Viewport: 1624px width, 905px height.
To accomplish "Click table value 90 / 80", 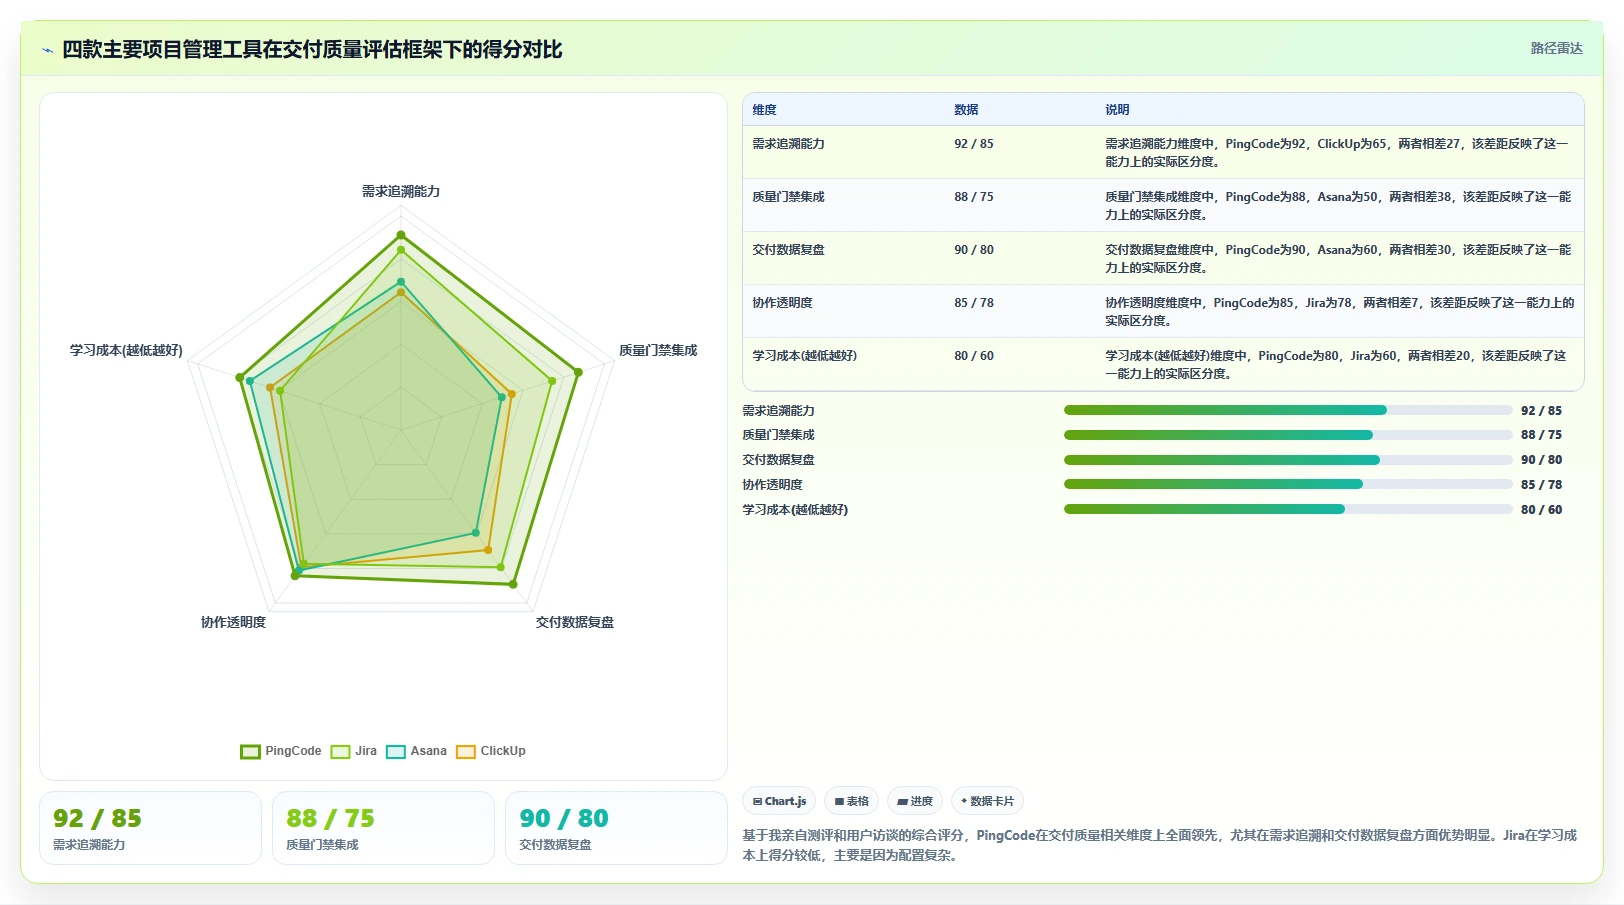I will (x=973, y=250).
